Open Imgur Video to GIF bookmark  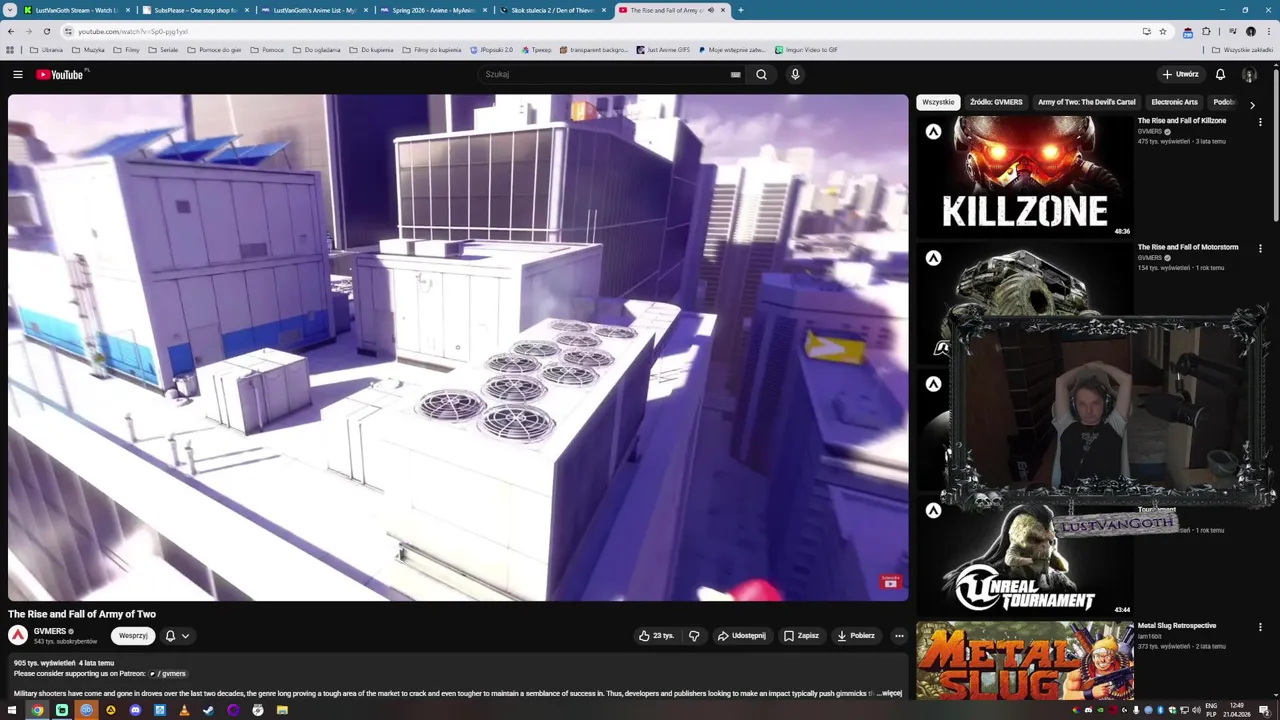[x=806, y=50]
